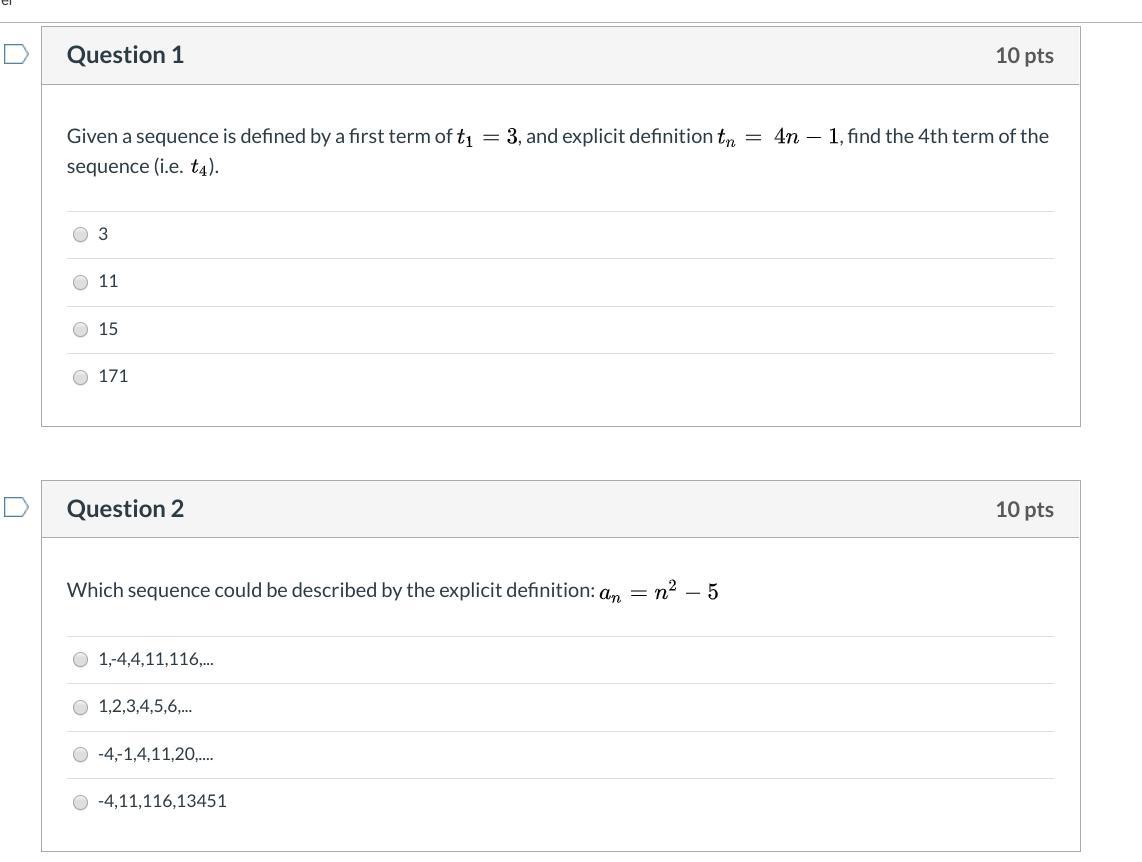Screen dimensions: 1142x862
Task: Click the 10 pts label of Question 2
Action: coord(1024,509)
